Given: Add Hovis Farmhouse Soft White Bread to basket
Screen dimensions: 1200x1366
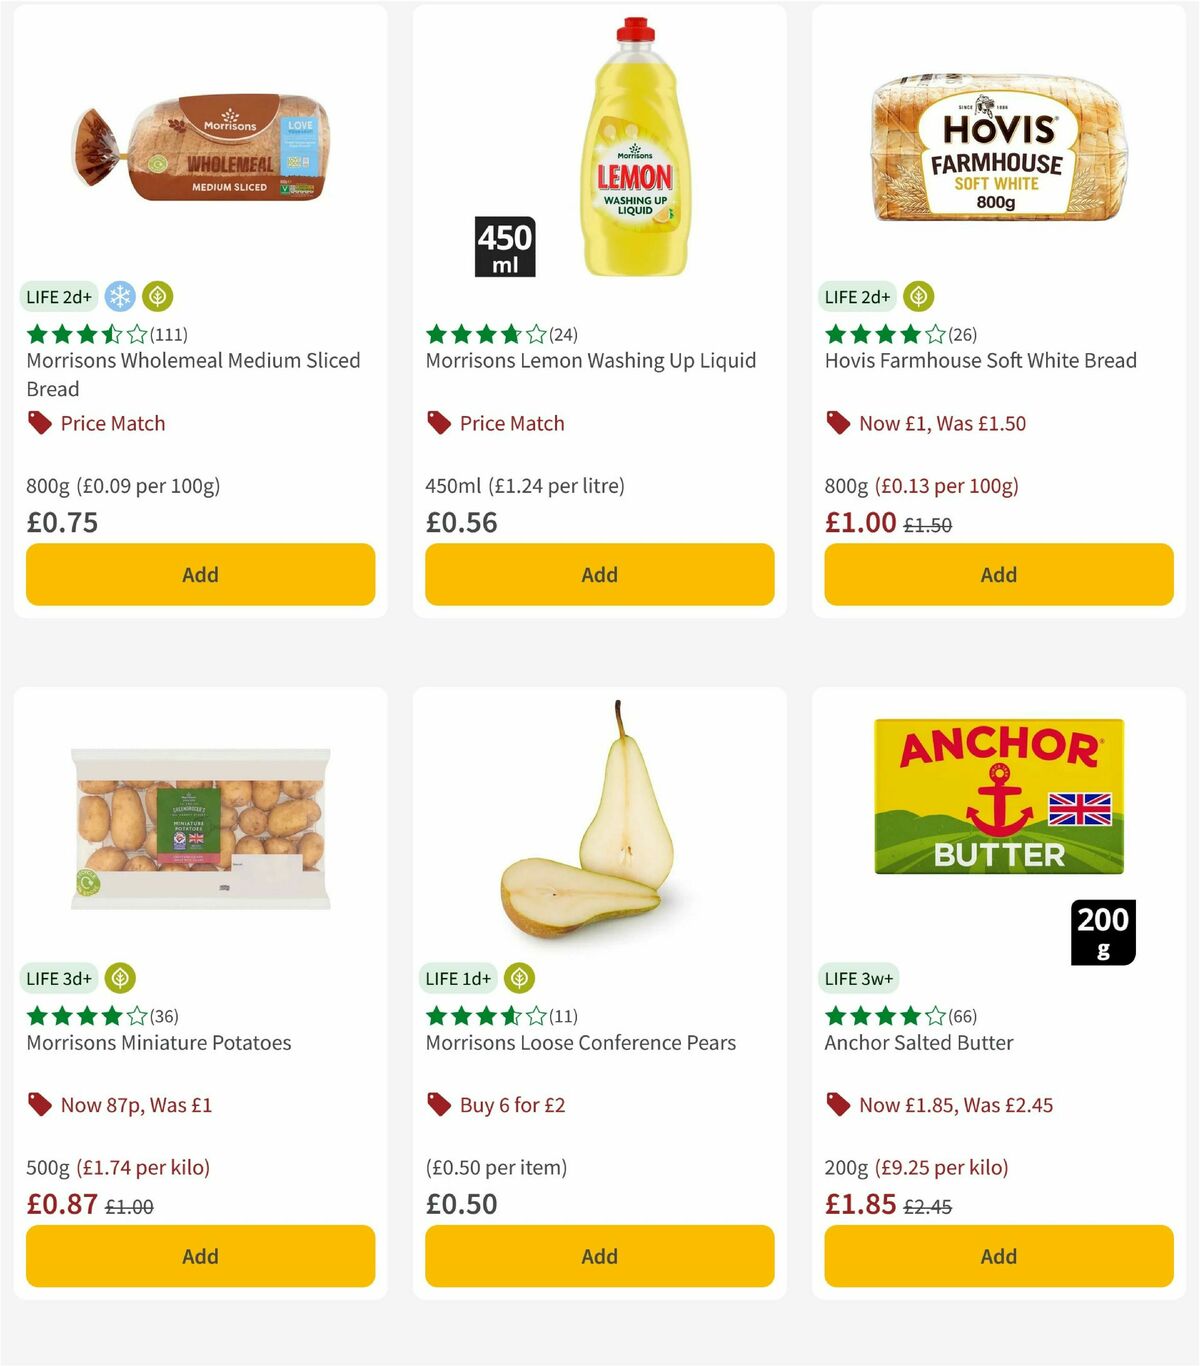Looking at the screenshot, I should (x=998, y=574).
